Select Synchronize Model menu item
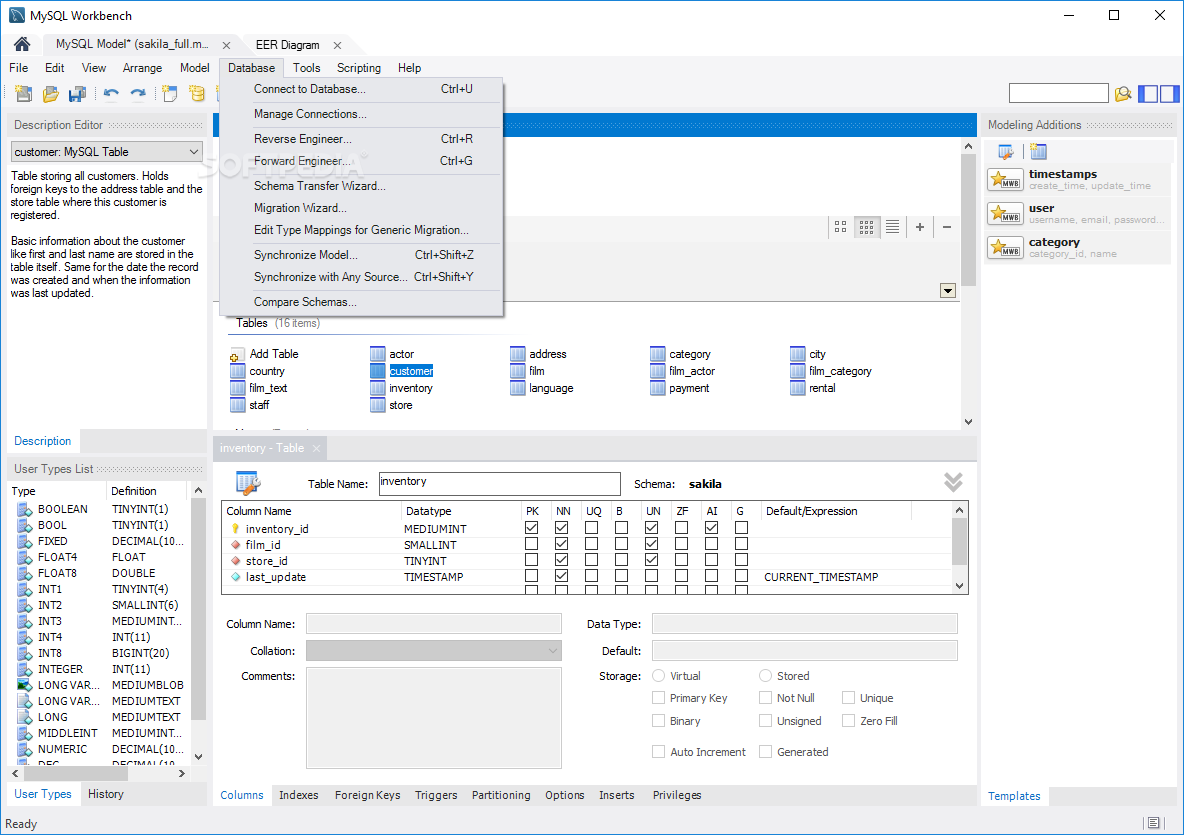Image resolution: width=1184 pixels, height=835 pixels. tap(306, 255)
